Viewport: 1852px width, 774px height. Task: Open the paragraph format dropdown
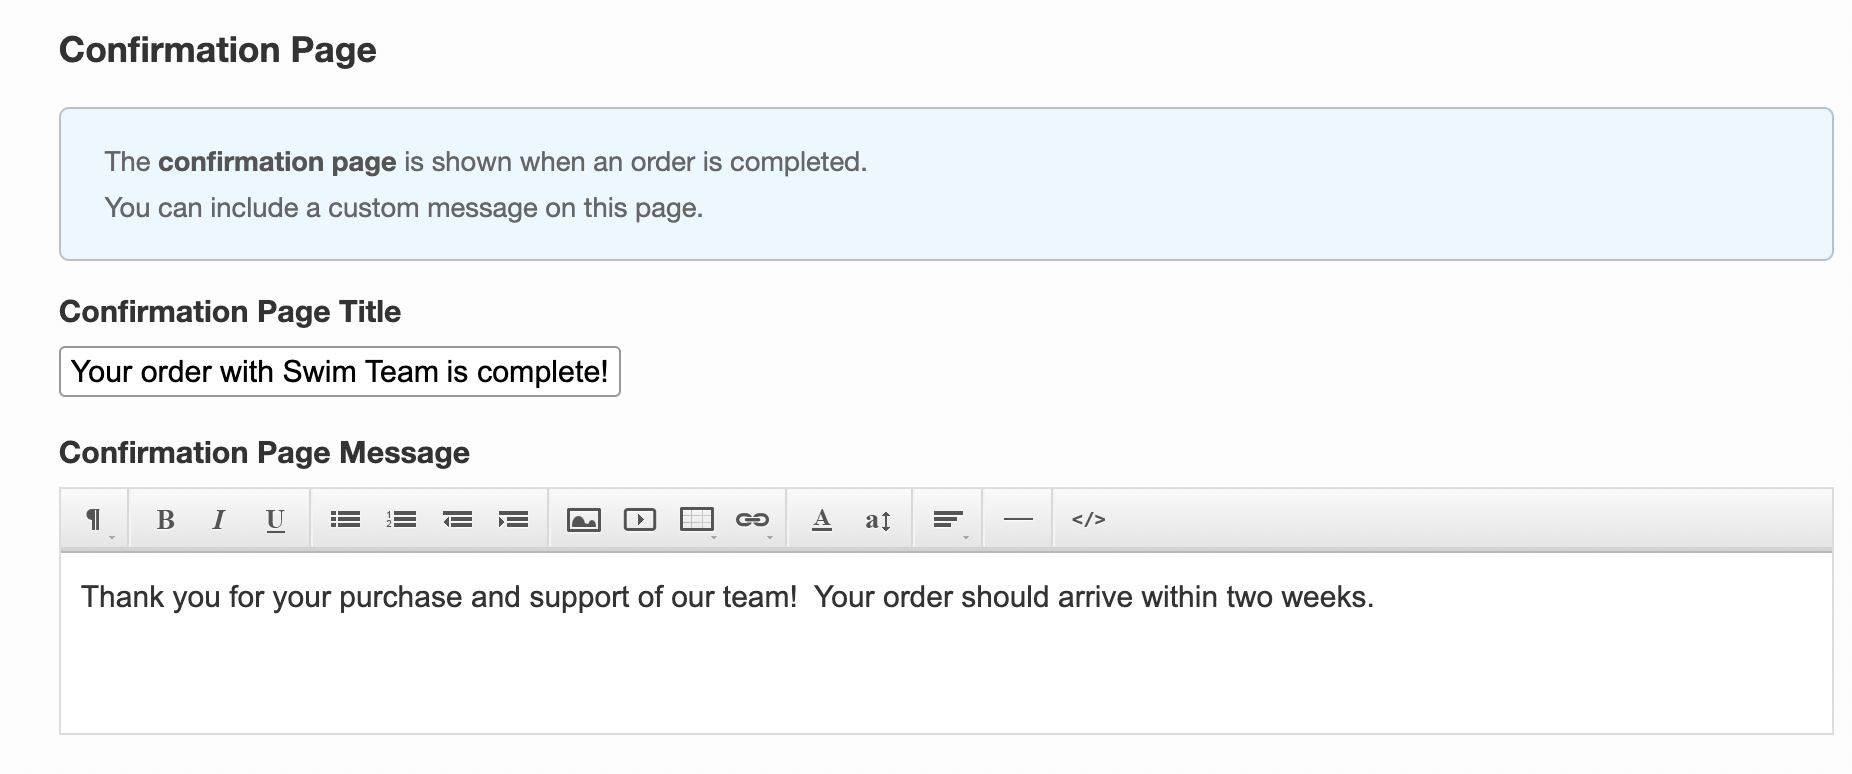click(94, 519)
